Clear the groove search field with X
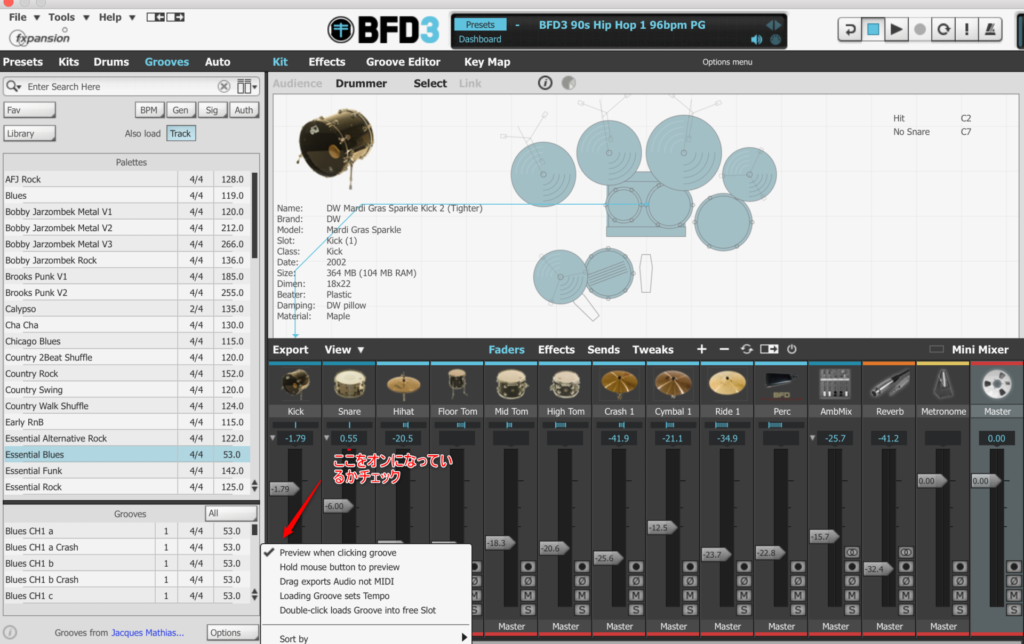This screenshot has width=1024, height=644. pos(224,87)
